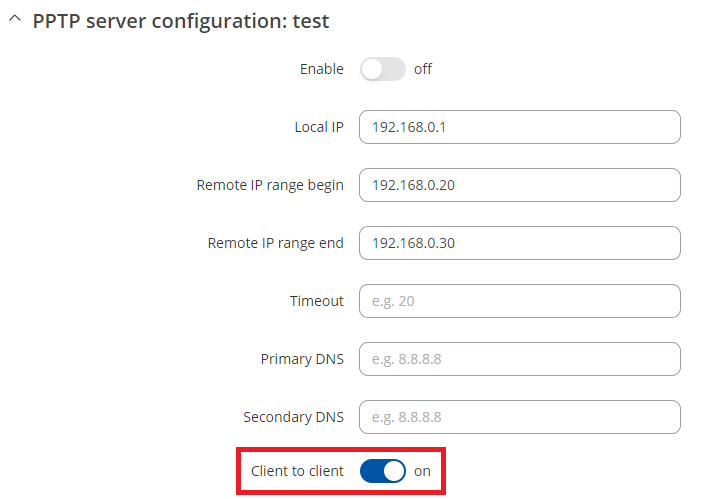This screenshot has width=704, height=499.
Task: Click the Secondary DNS label
Action: [x=294, y=417]
